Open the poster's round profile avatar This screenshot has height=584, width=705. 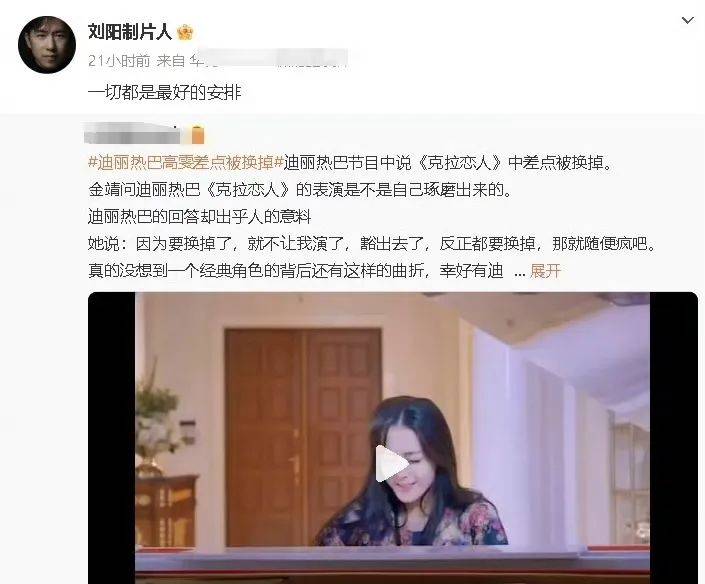47,45
